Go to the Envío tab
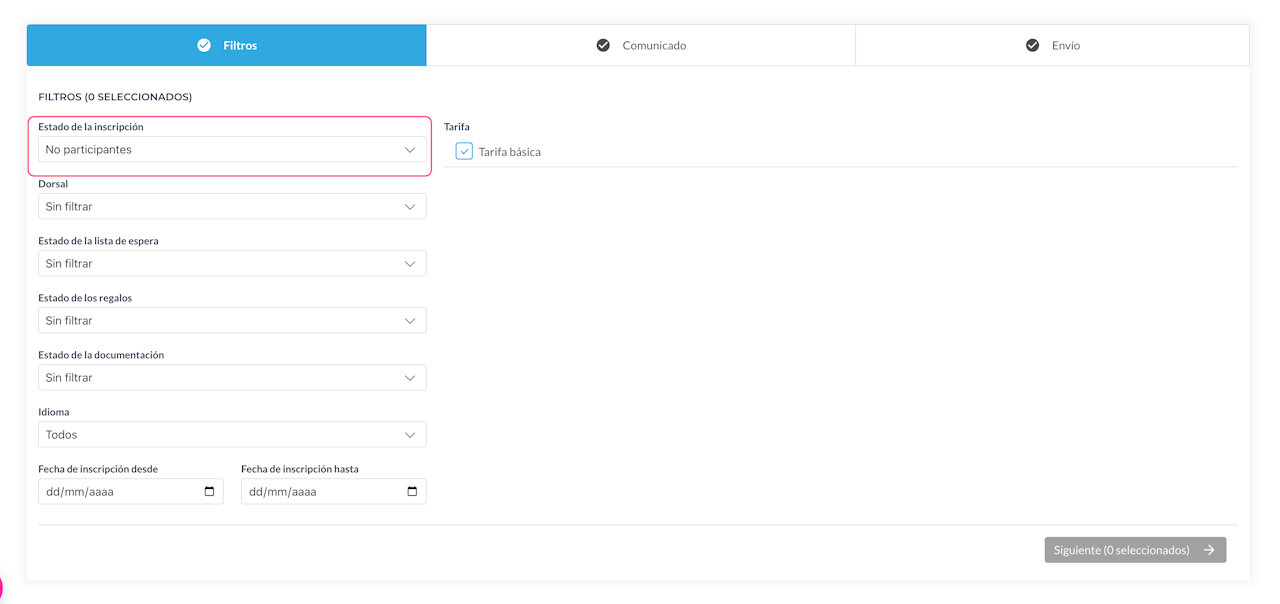This screenshot has height=604, width=1280. (1052, 46)
